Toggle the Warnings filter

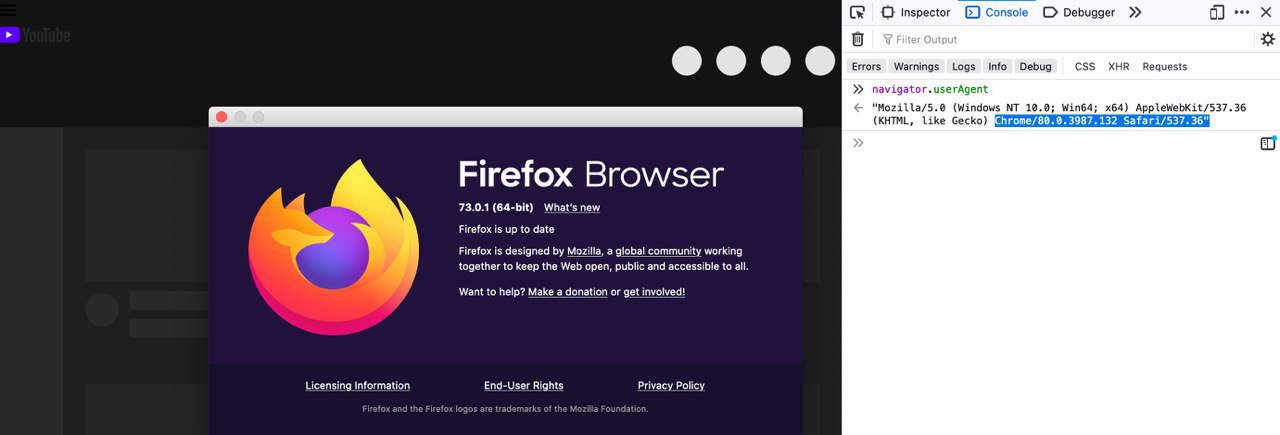click(x=916, y=66)
